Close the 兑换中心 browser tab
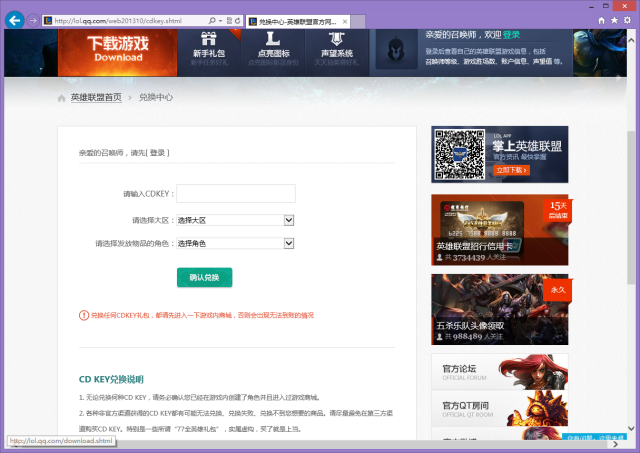Viewport: 640px width, 453px height. pos(345,22)
